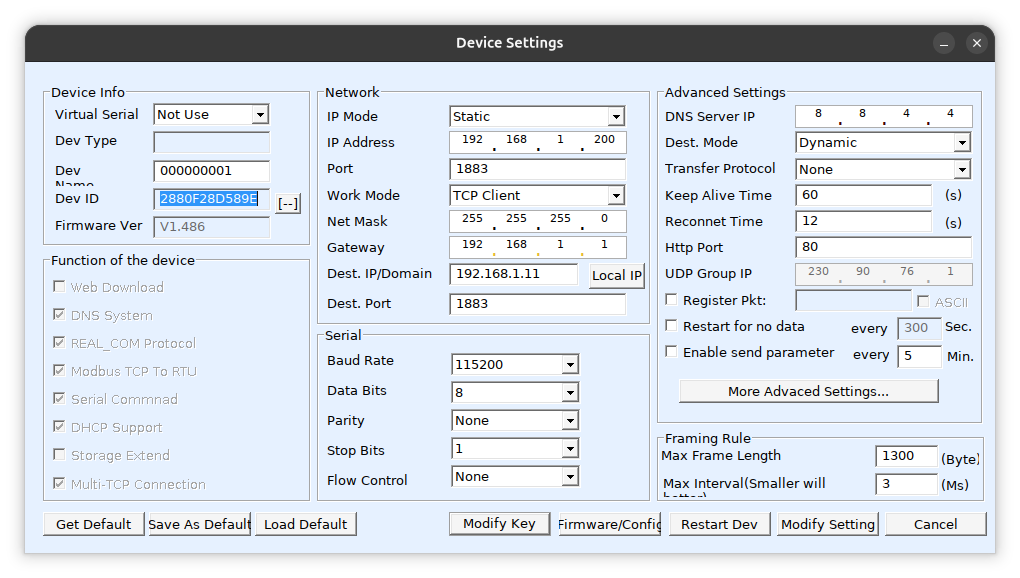Image resolution: width=1020 pixels, height=578 pixels.
Task: Expand the Data Bits dropdown
Action: [515, 392]
